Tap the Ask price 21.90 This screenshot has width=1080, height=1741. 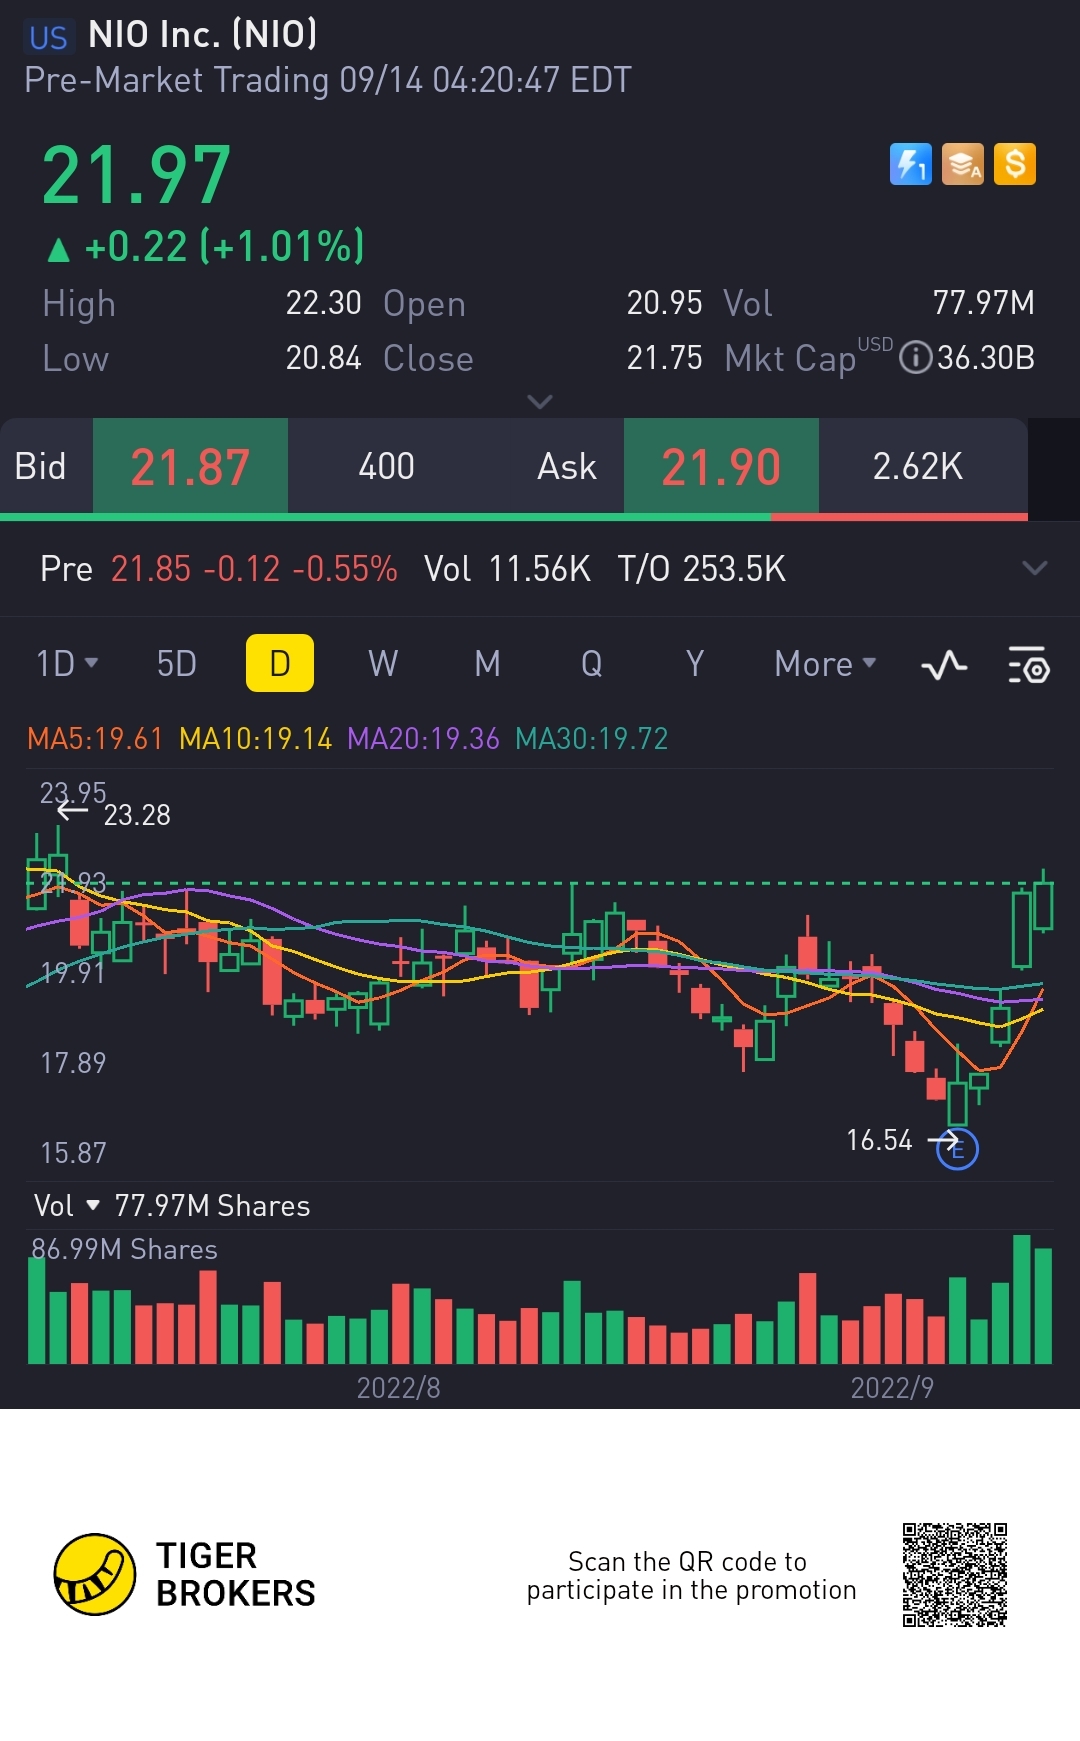pyautogui.click(x=721, y=467)
